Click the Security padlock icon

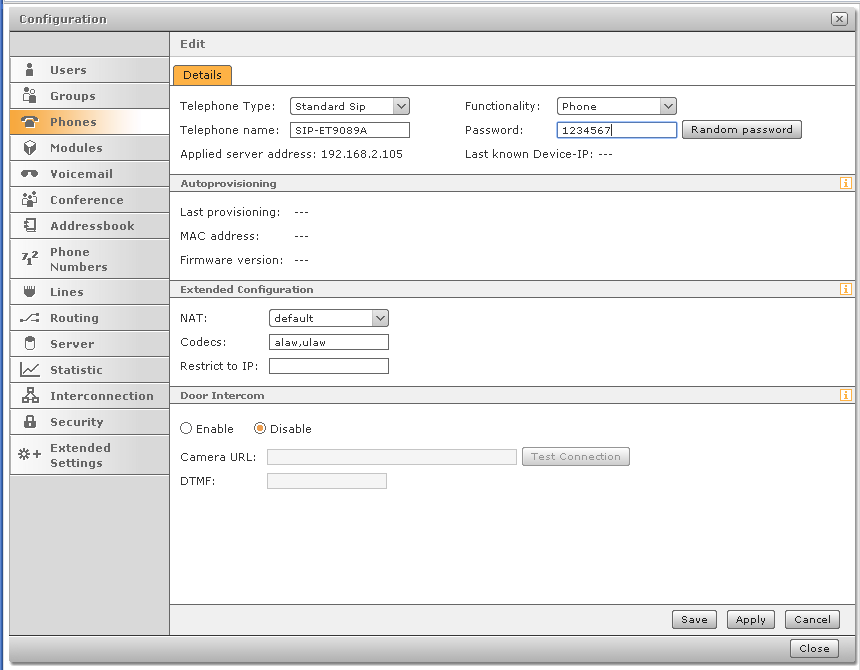30,422
